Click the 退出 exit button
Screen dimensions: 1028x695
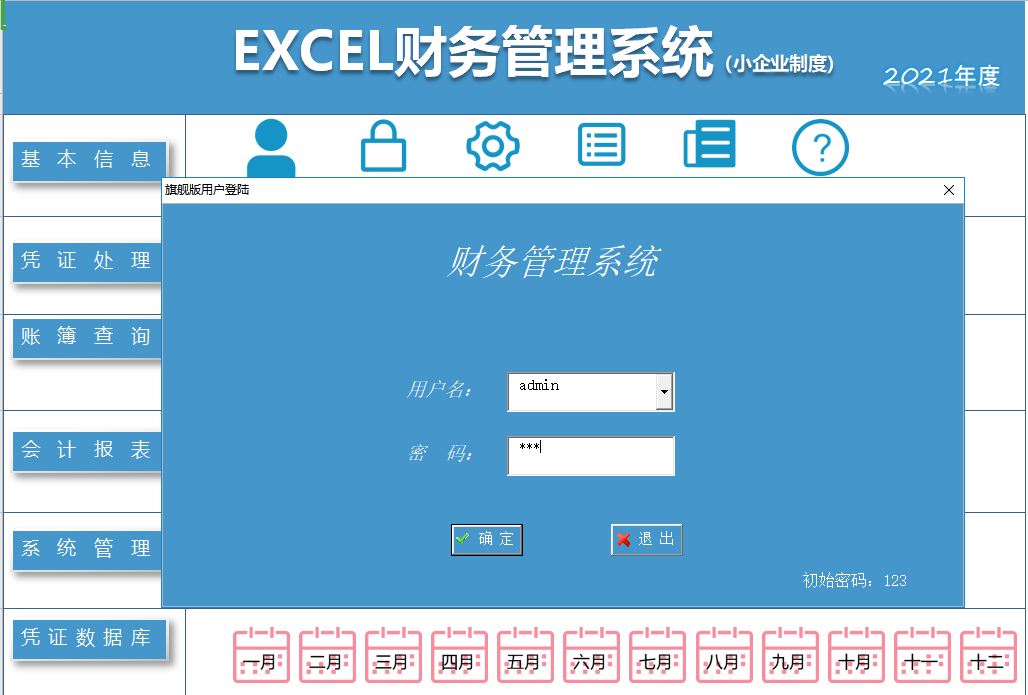[646, 540]
